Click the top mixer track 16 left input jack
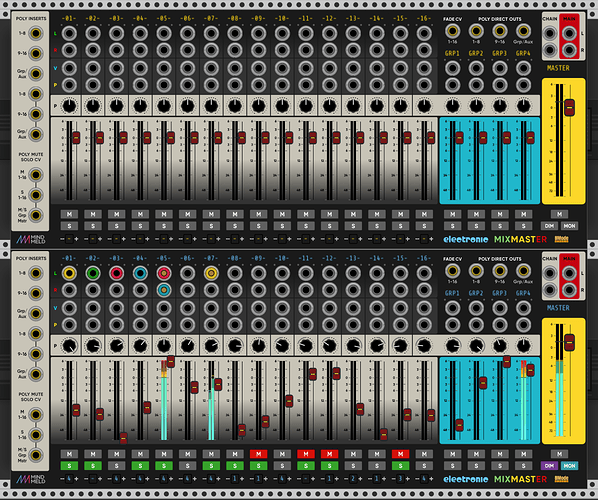The height and width of the screenshot is (500, 598). click(x=424, y=33)
